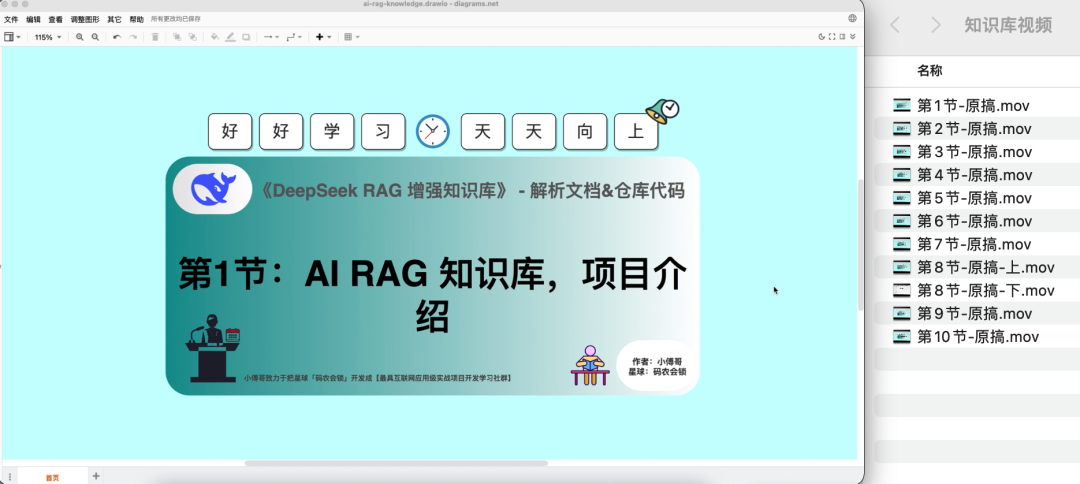This screenshot has width=1080, height=484.
Task: Open the pages menu dots icon
Action: point(9,476)
